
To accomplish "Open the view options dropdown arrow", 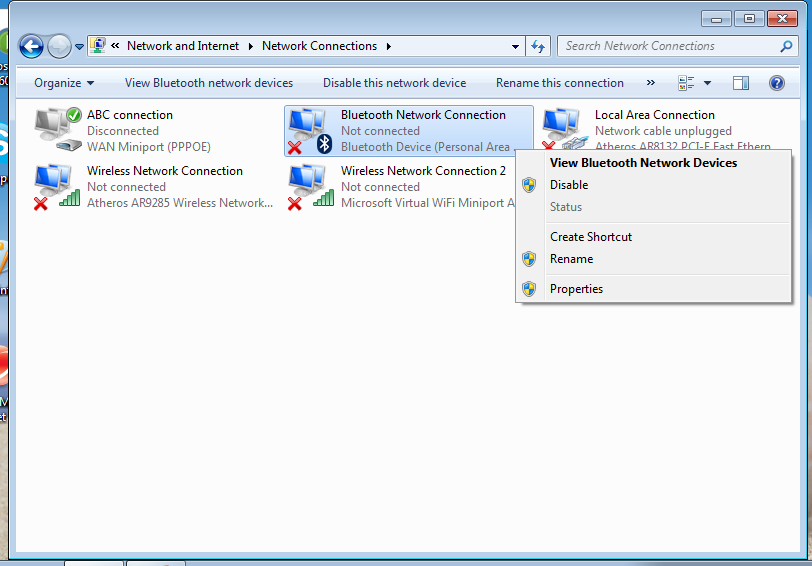I will [x=707, y=83].
